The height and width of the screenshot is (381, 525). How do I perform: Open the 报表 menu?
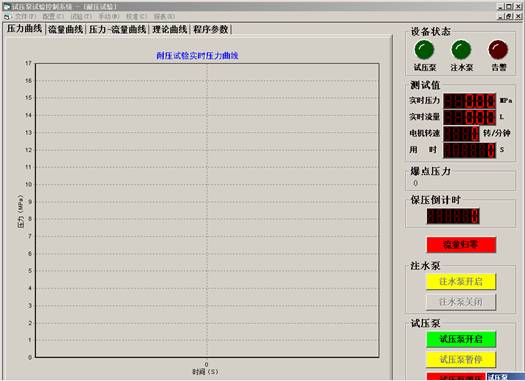click(164, 16)
